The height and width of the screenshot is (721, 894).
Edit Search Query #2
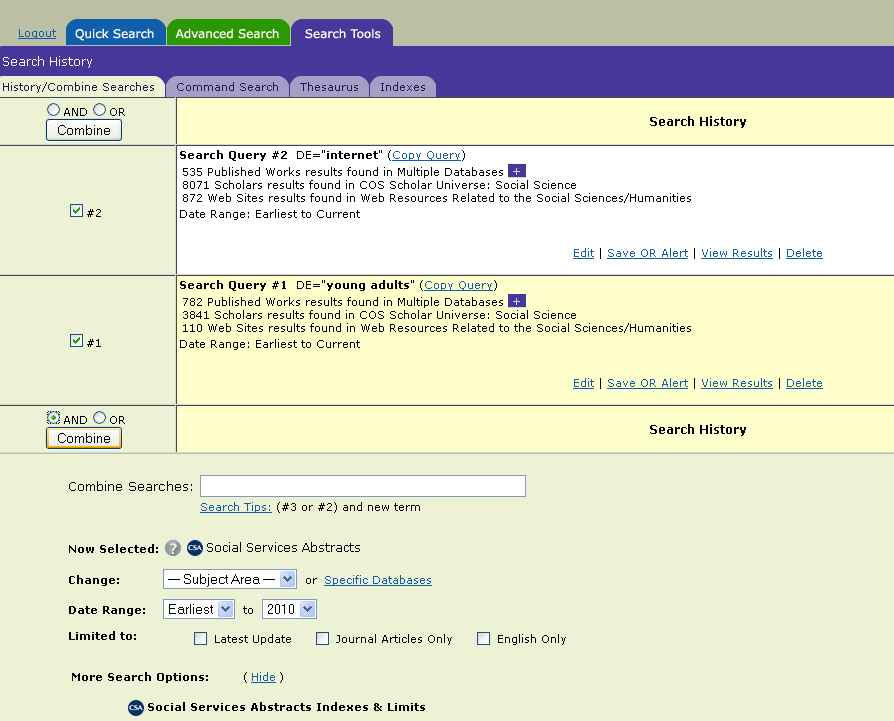(583, 253)
